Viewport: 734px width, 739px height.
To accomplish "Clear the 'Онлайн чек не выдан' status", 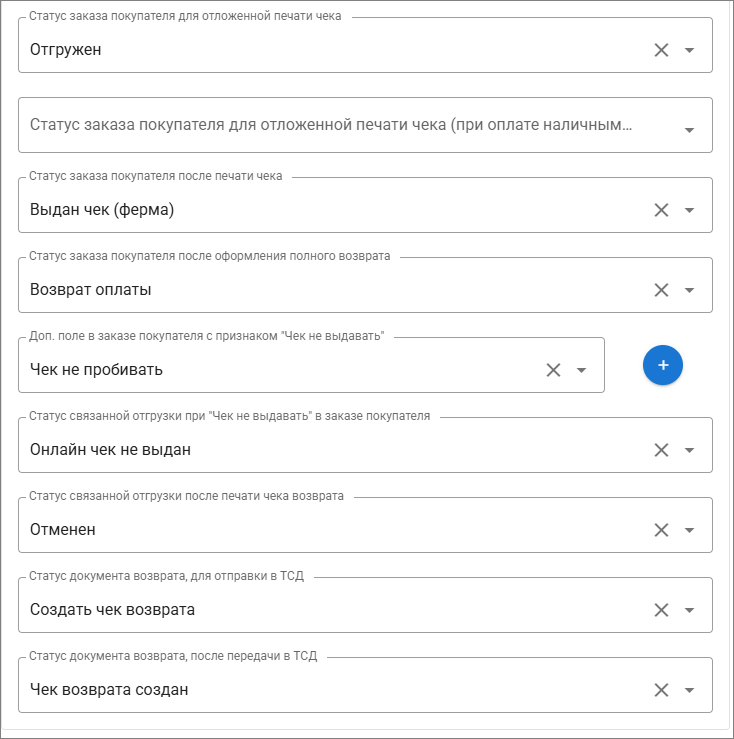I will click(661, 450).
